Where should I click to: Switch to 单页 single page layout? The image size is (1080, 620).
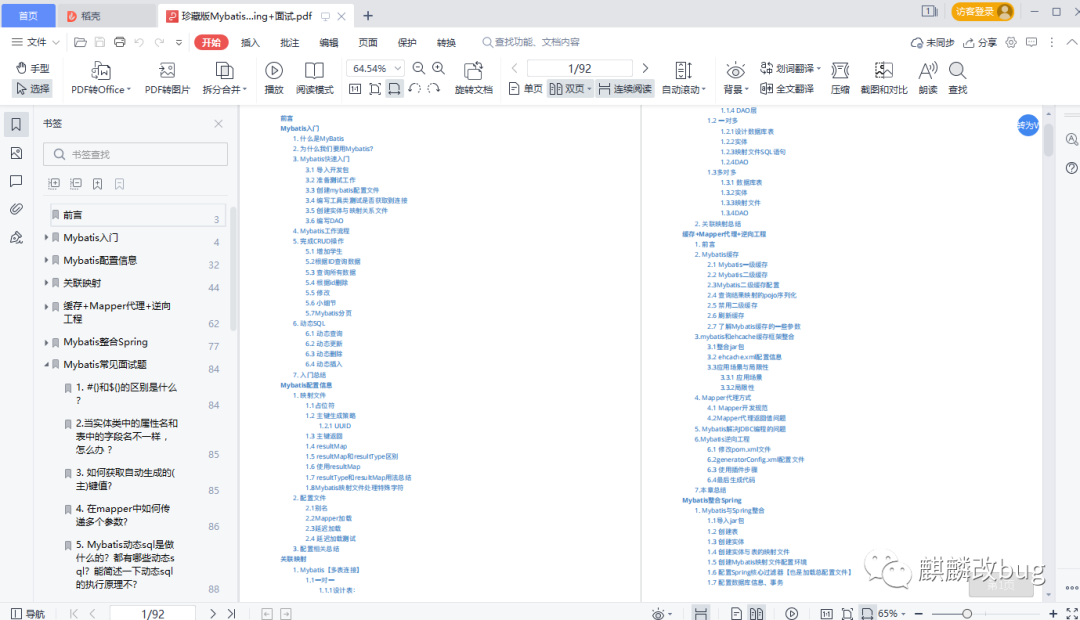[526, 89]
